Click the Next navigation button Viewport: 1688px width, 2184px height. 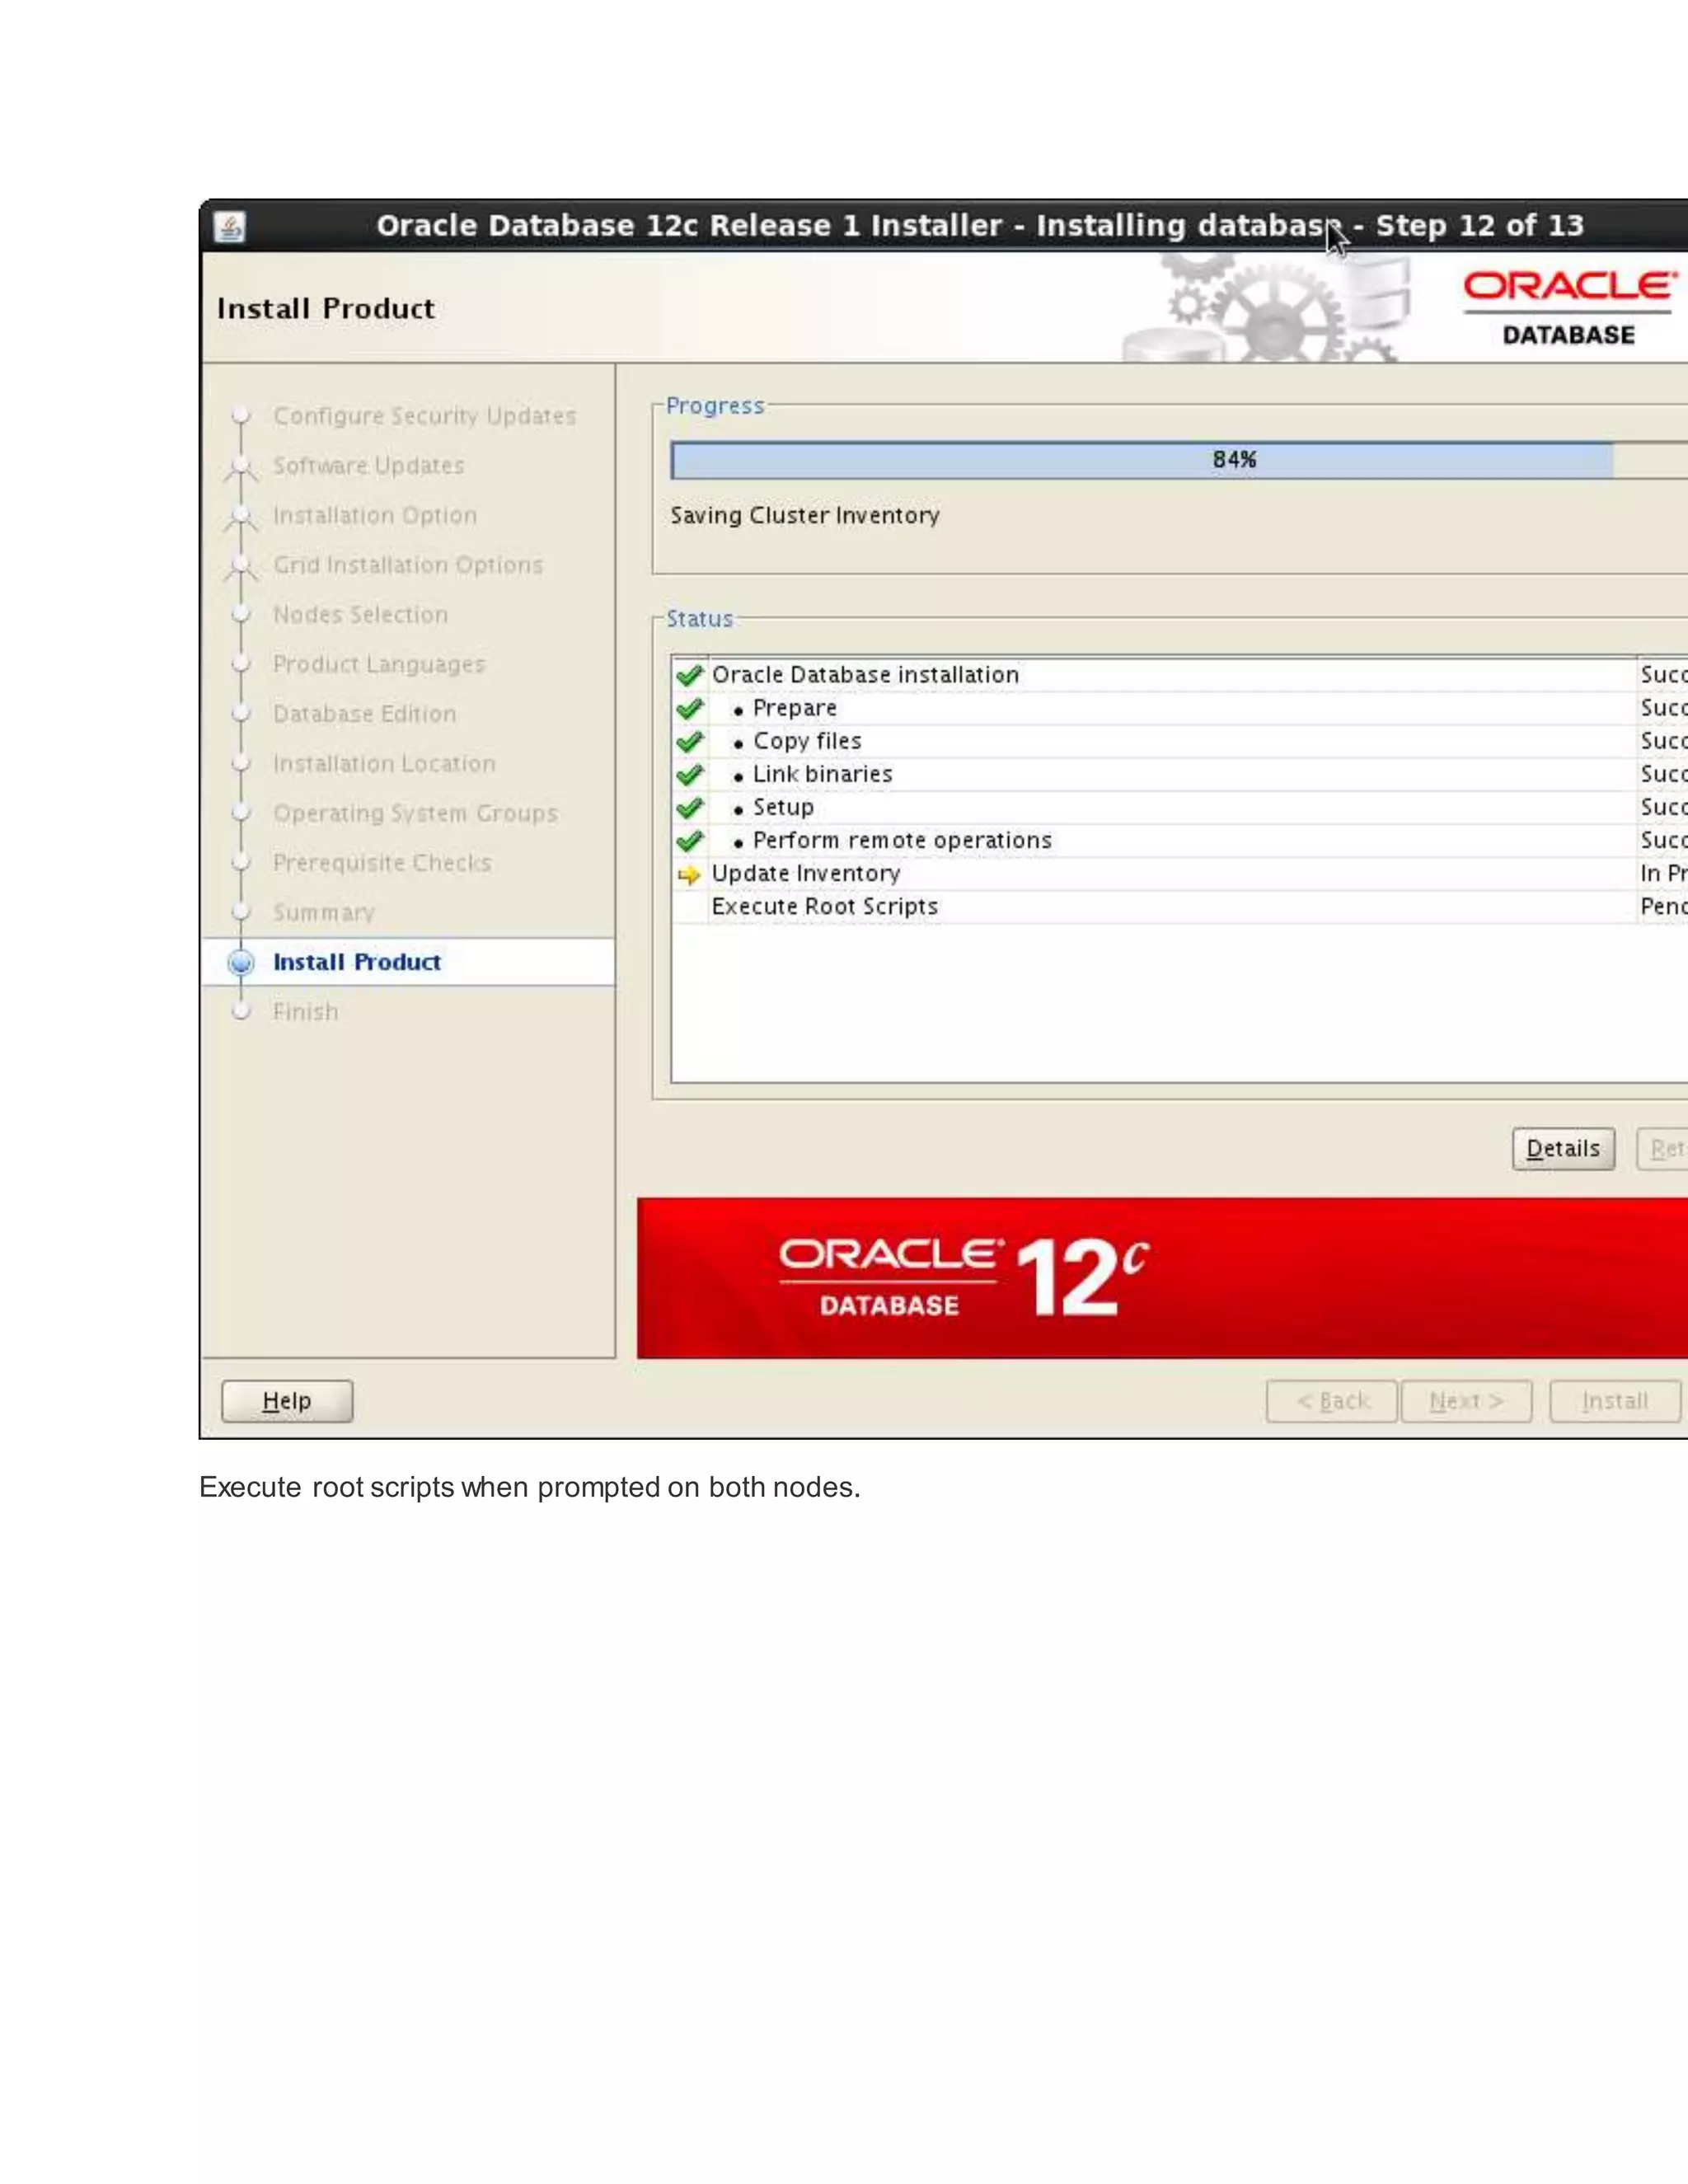pyautogui.click(x=1465, y=1401)
